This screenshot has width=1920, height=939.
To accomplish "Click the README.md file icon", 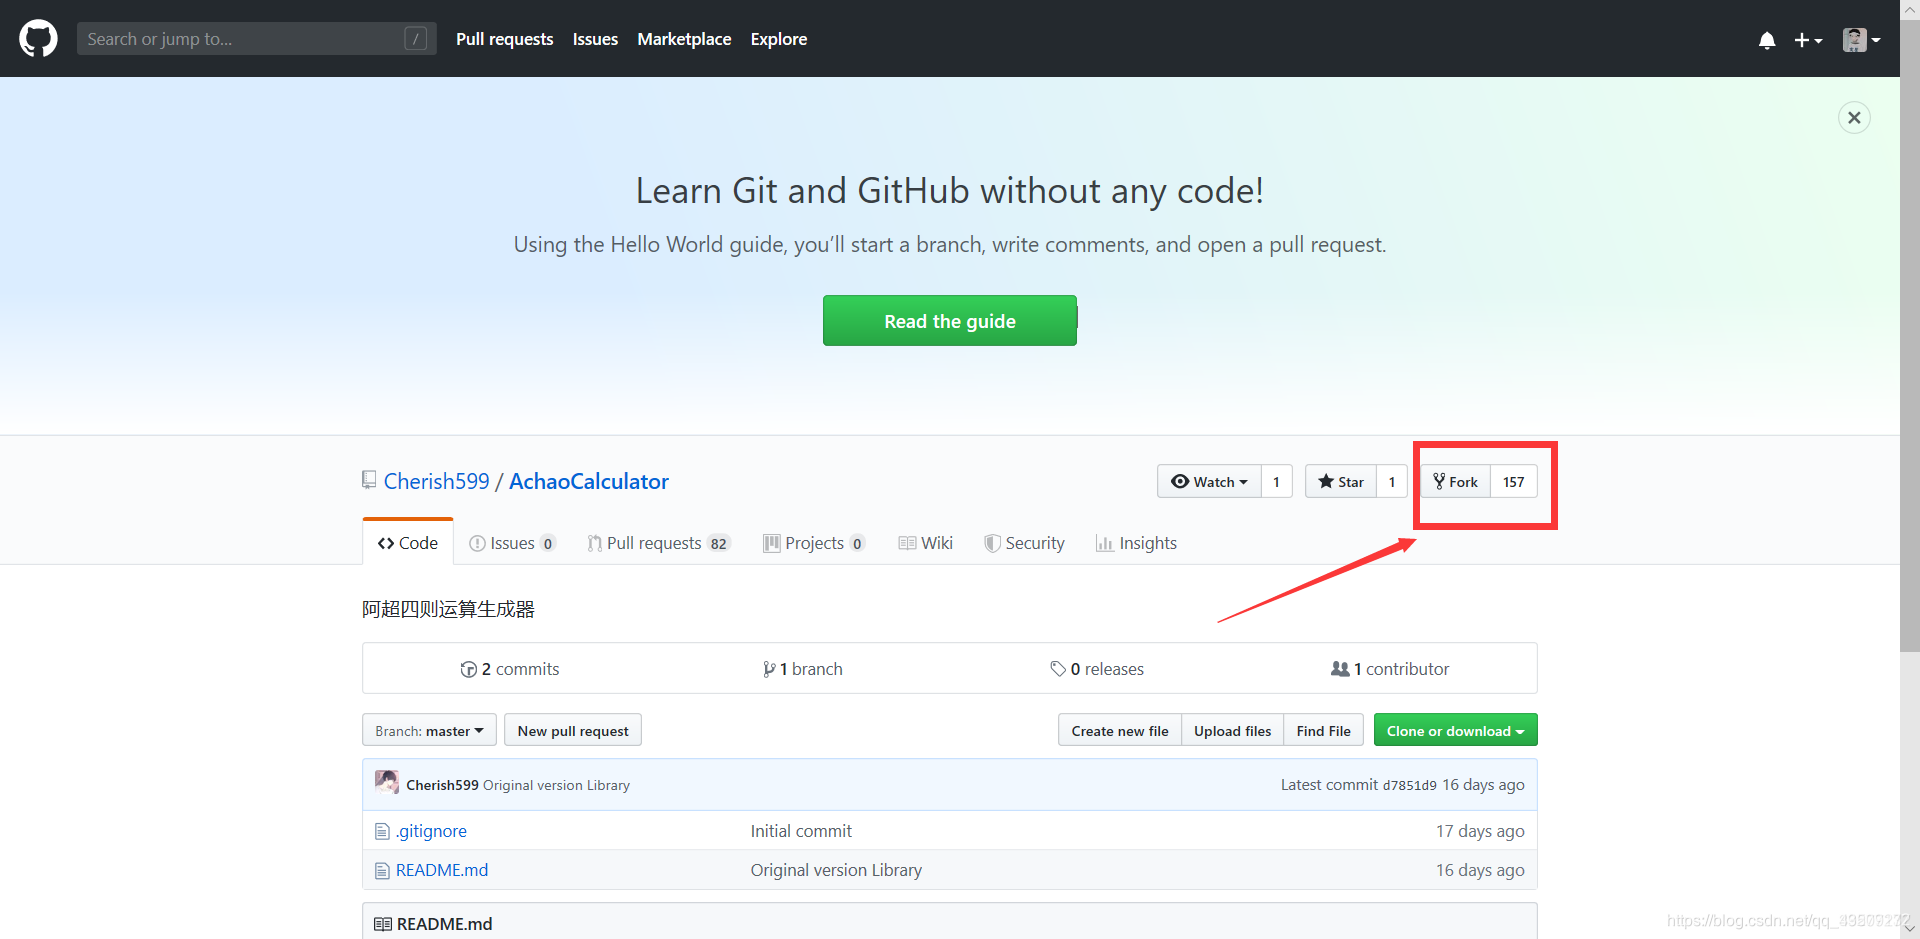I will click(382, 870).
